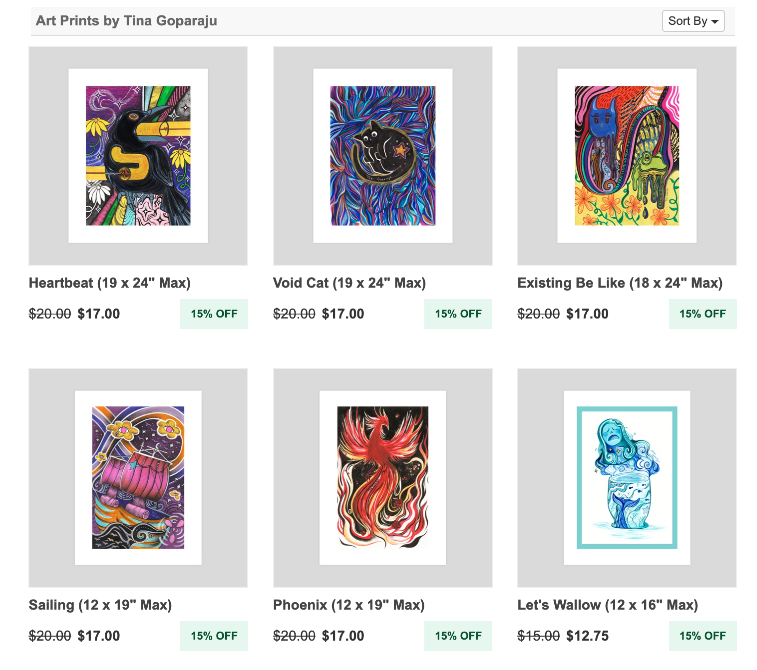Click the 15% OFF badge under Void Cat
757x670 pixels.
458,314
